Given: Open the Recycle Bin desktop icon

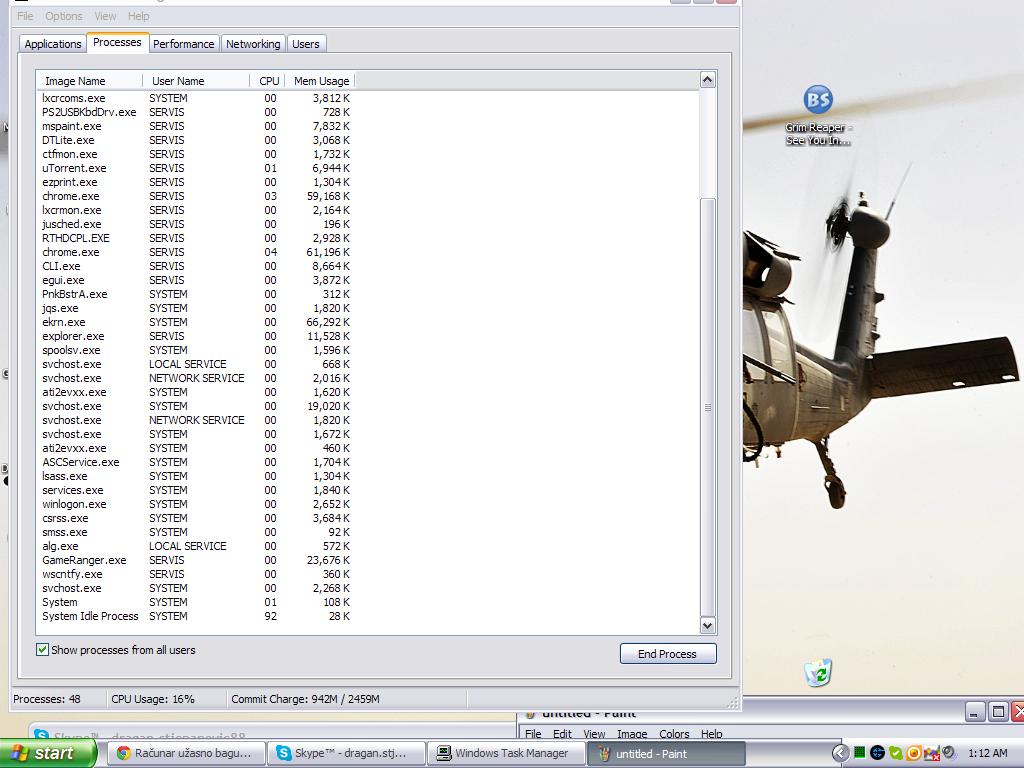Looking at the screenshot, I should 818,672.
